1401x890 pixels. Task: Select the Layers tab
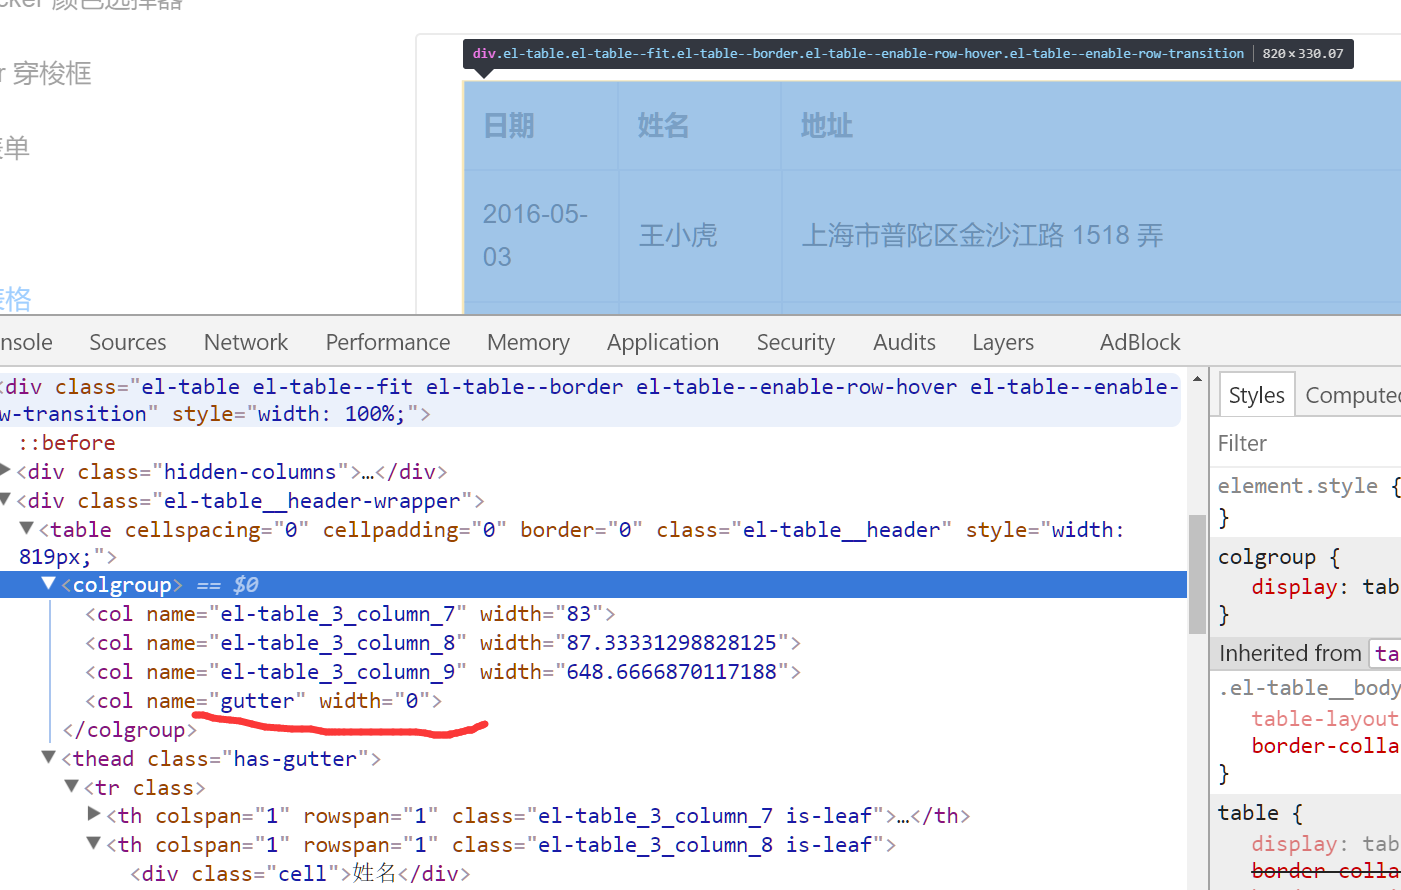click(1002, 342)
